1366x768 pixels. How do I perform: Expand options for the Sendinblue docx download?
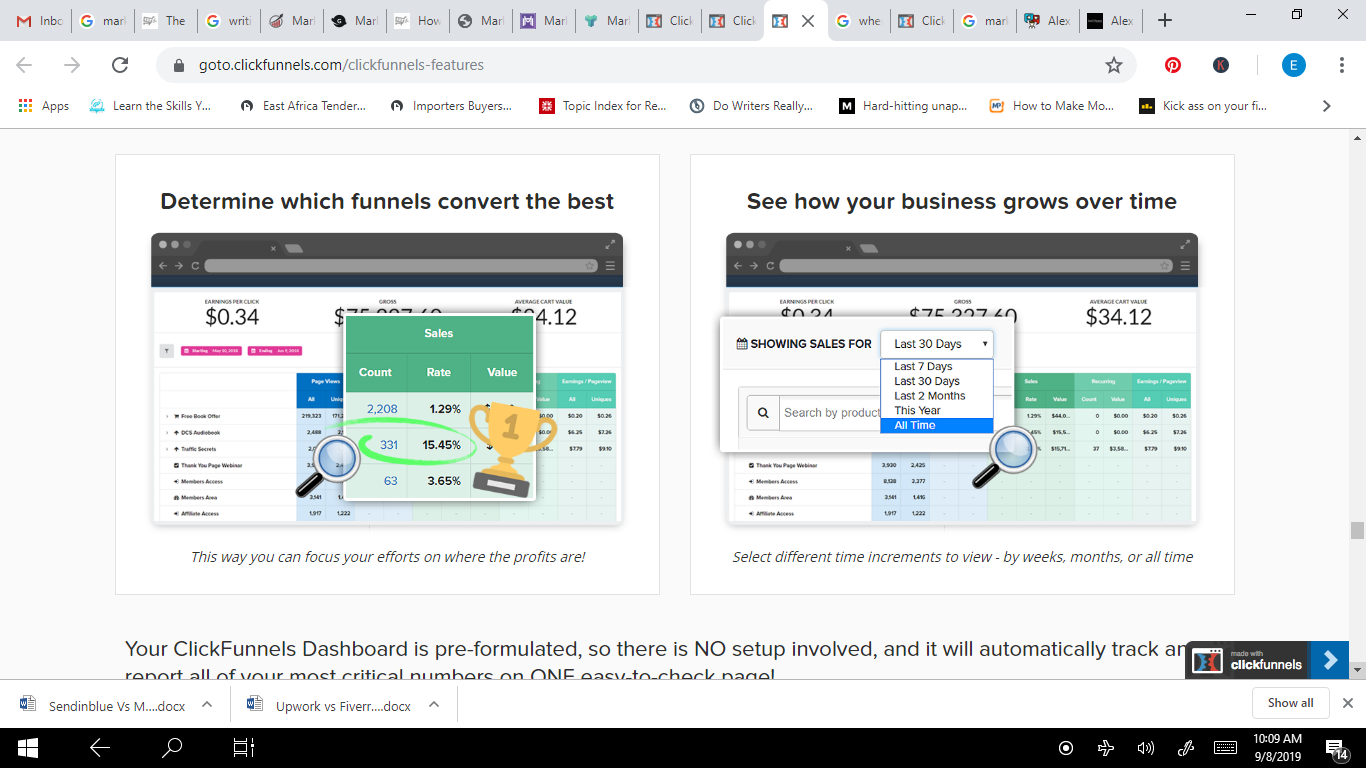tap(207, 704)
